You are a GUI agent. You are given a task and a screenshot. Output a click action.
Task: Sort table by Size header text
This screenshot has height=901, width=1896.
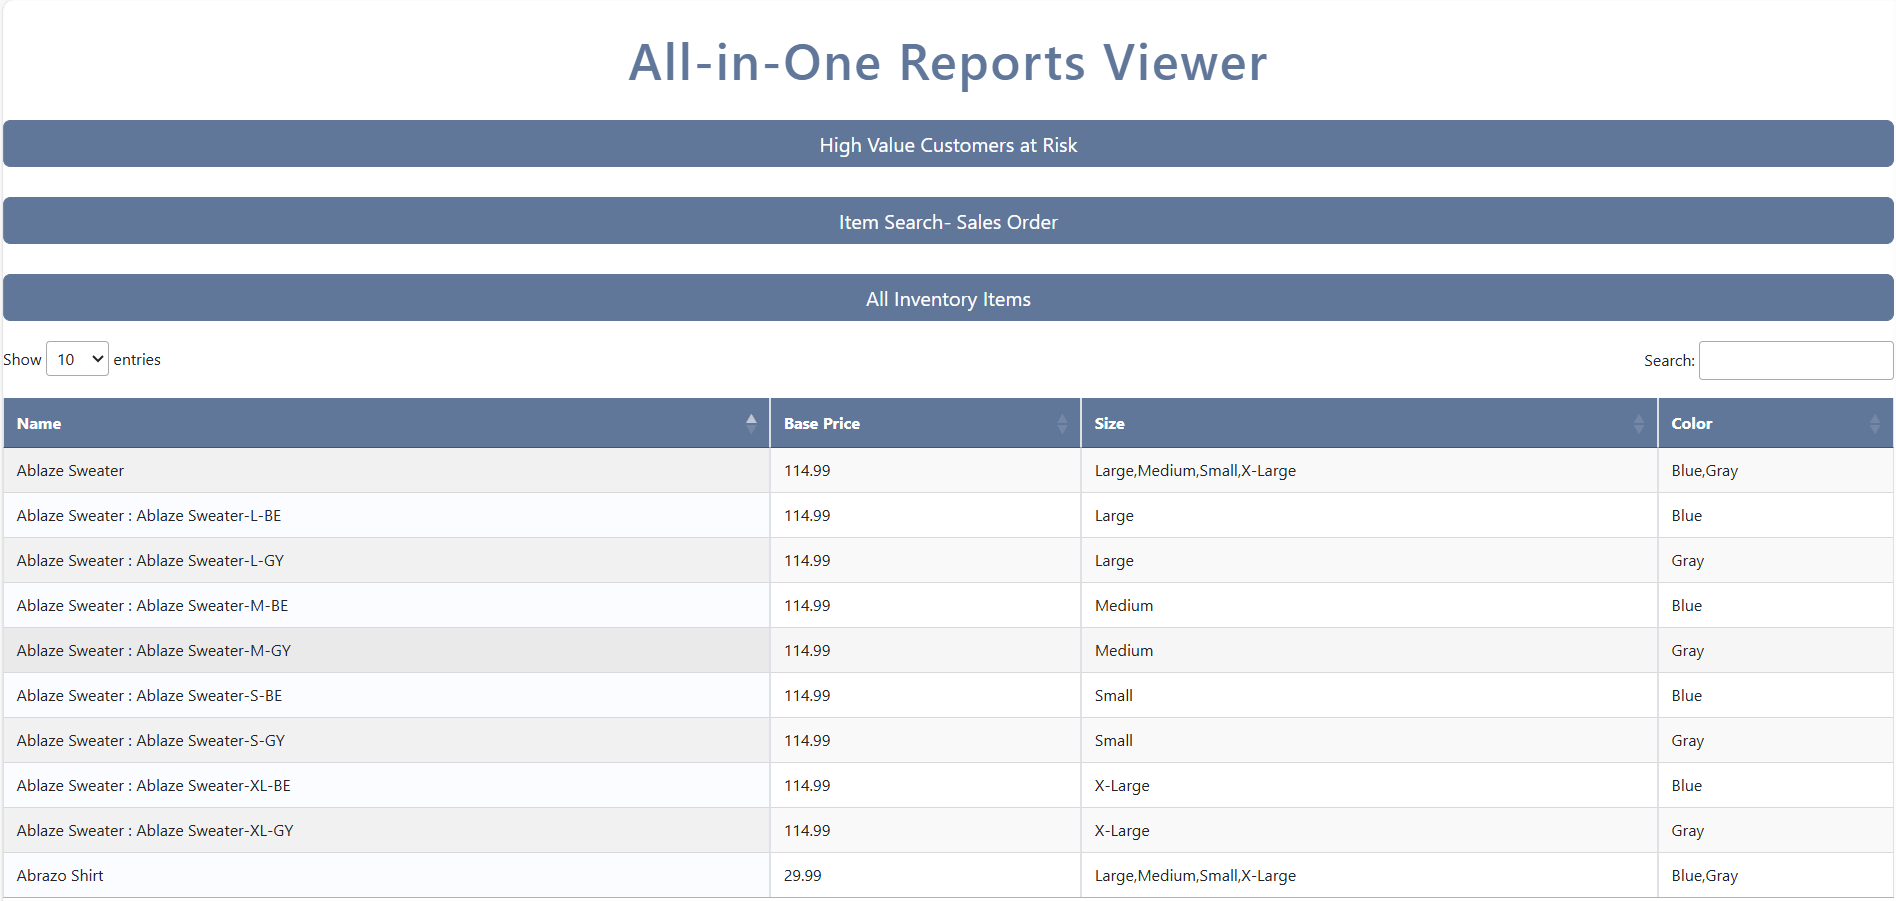point(1109,424)
